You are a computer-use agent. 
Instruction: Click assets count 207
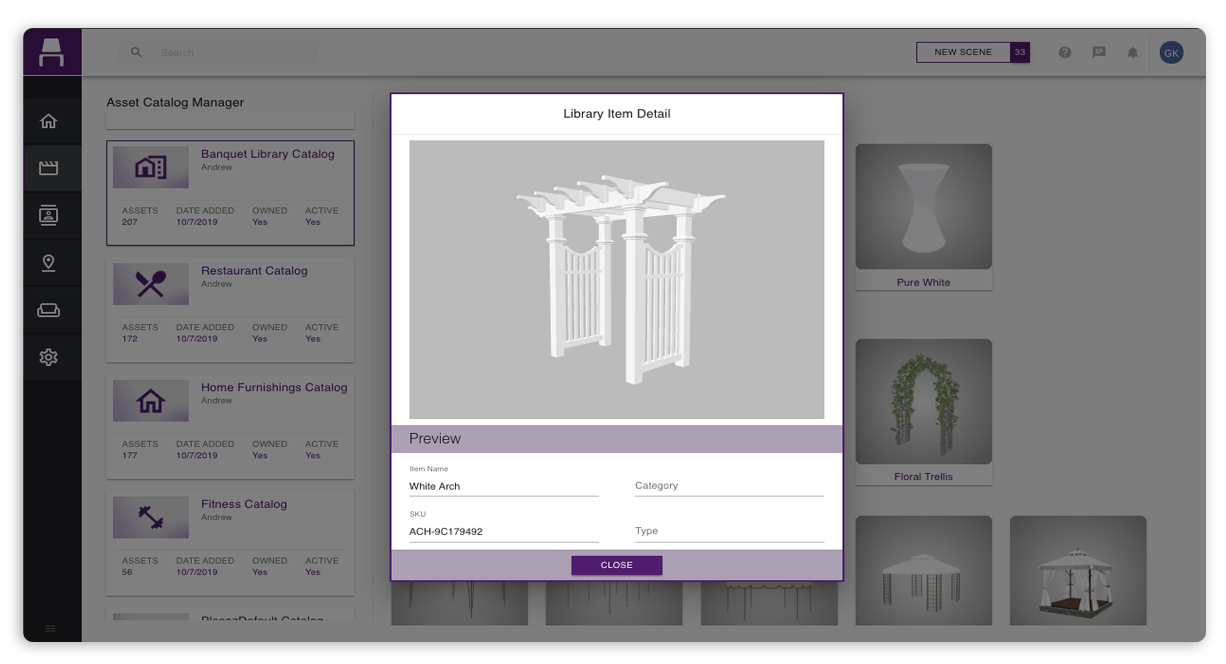coord(130,222)
